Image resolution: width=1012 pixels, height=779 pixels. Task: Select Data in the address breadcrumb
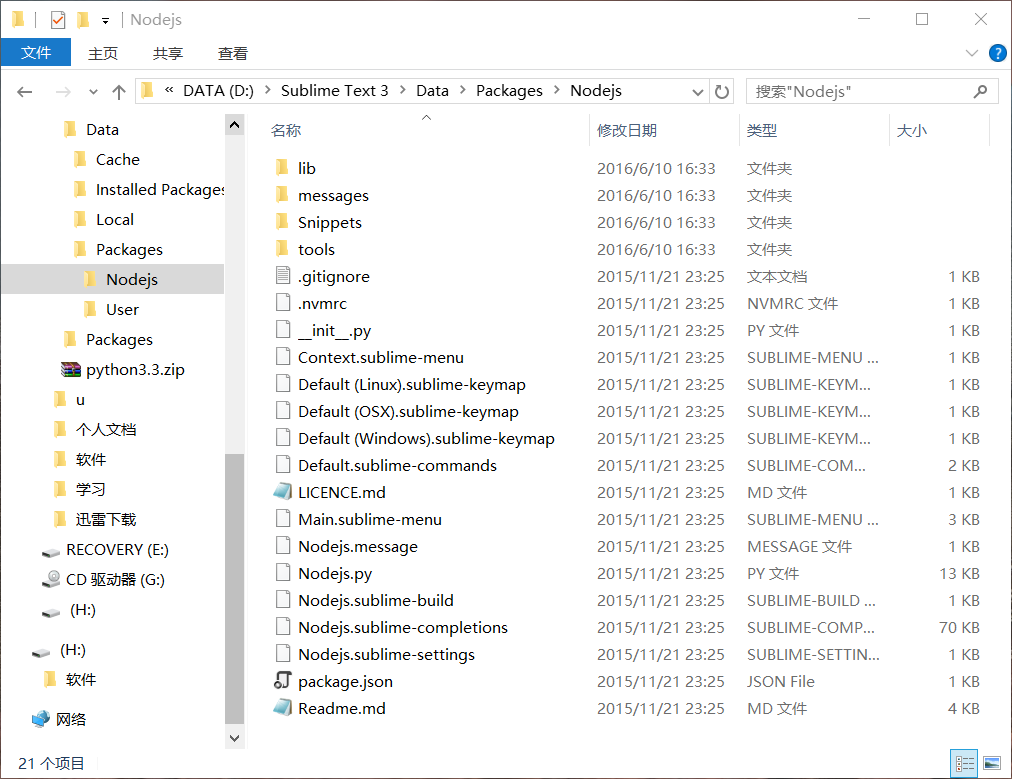[x=432, y=91]
